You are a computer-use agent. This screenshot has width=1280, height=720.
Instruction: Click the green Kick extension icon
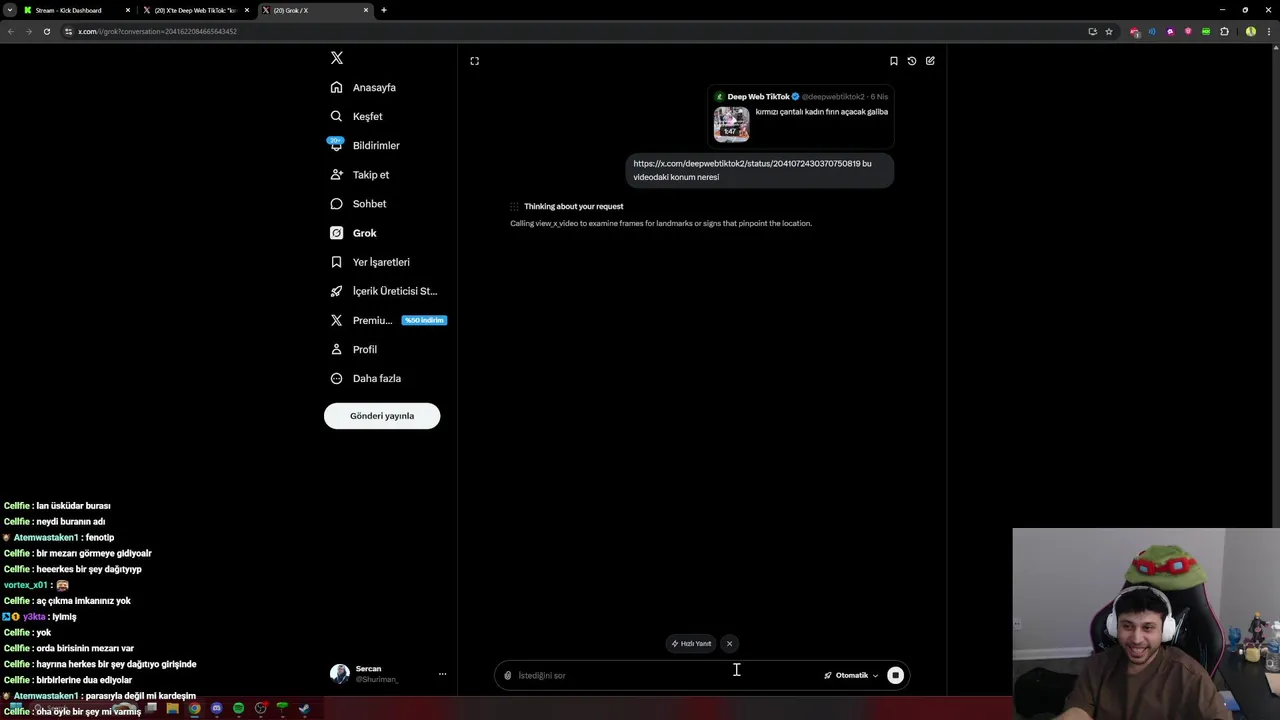coord(1206,31)
